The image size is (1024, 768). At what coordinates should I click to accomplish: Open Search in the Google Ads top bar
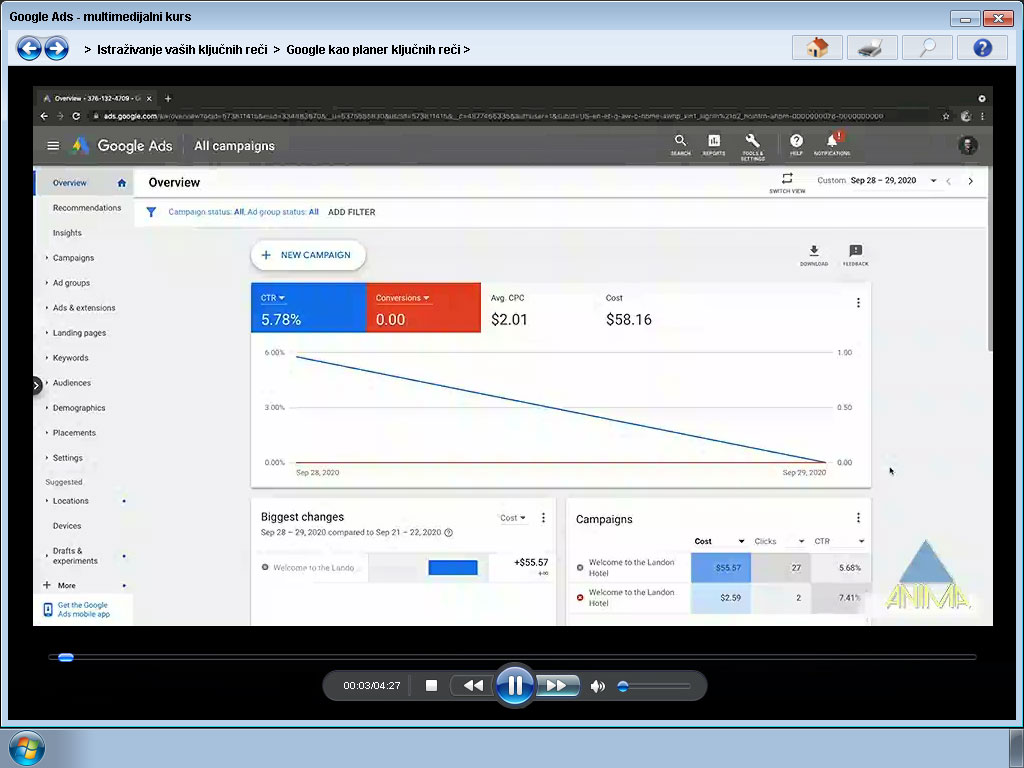click(x=680, y=143)
